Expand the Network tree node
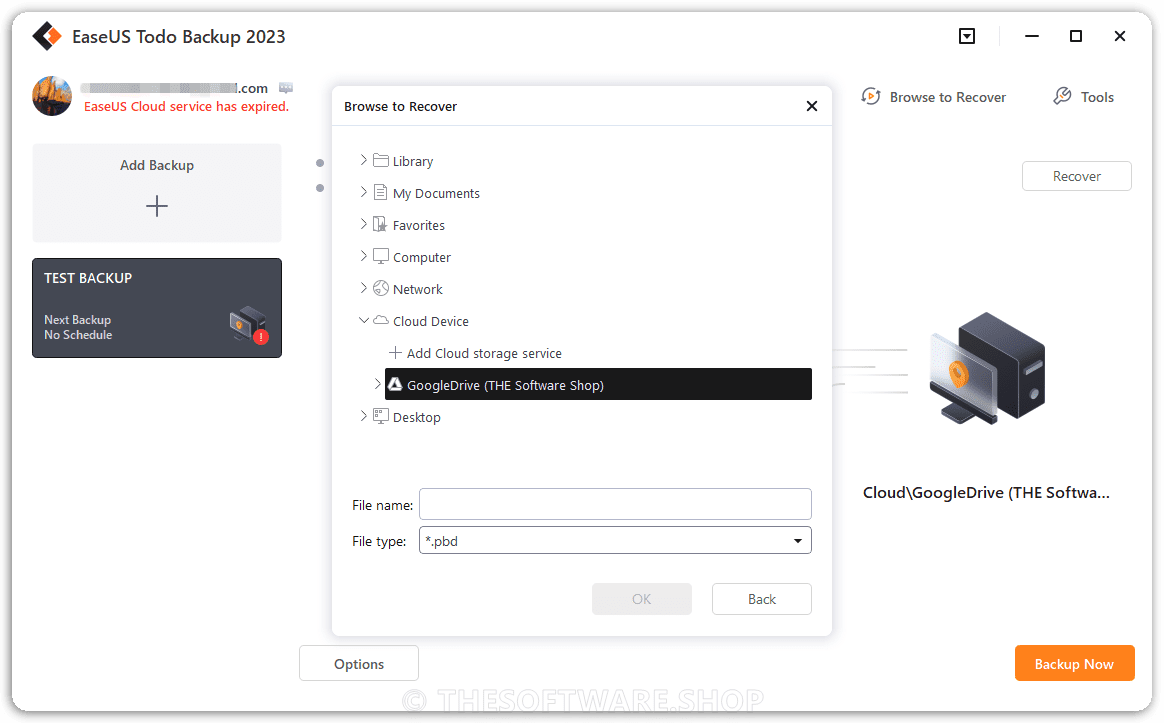The height and width of the screenshot is (723, 1164). coord(363,287)
